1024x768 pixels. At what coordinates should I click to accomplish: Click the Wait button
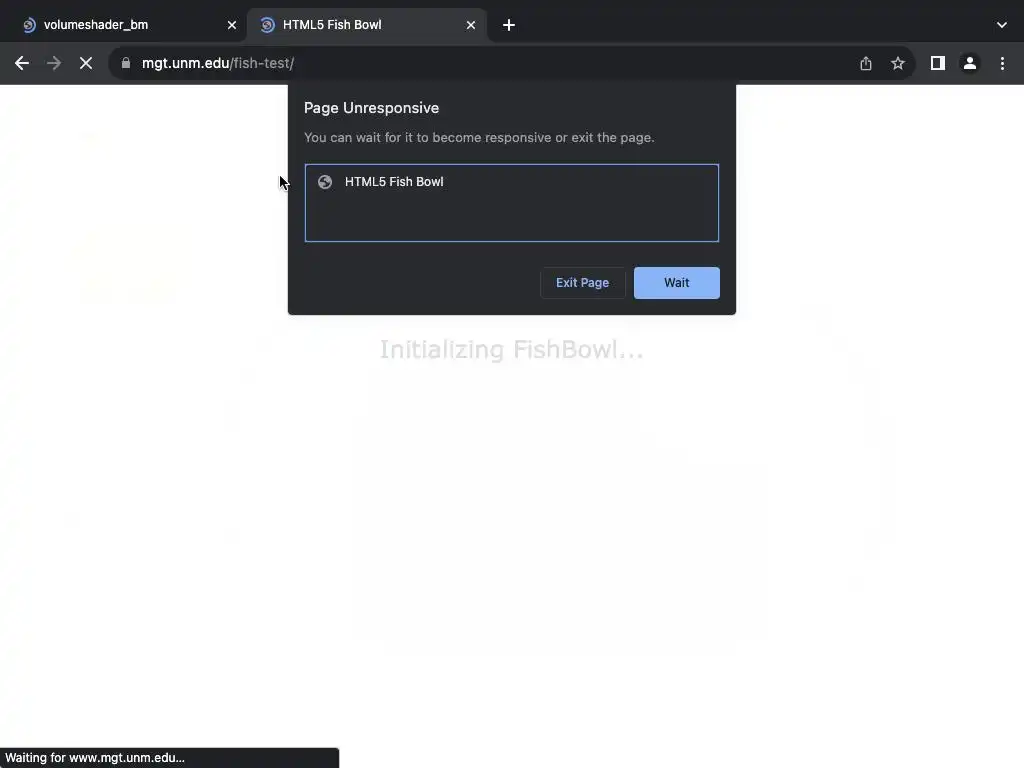coord(677,283)
